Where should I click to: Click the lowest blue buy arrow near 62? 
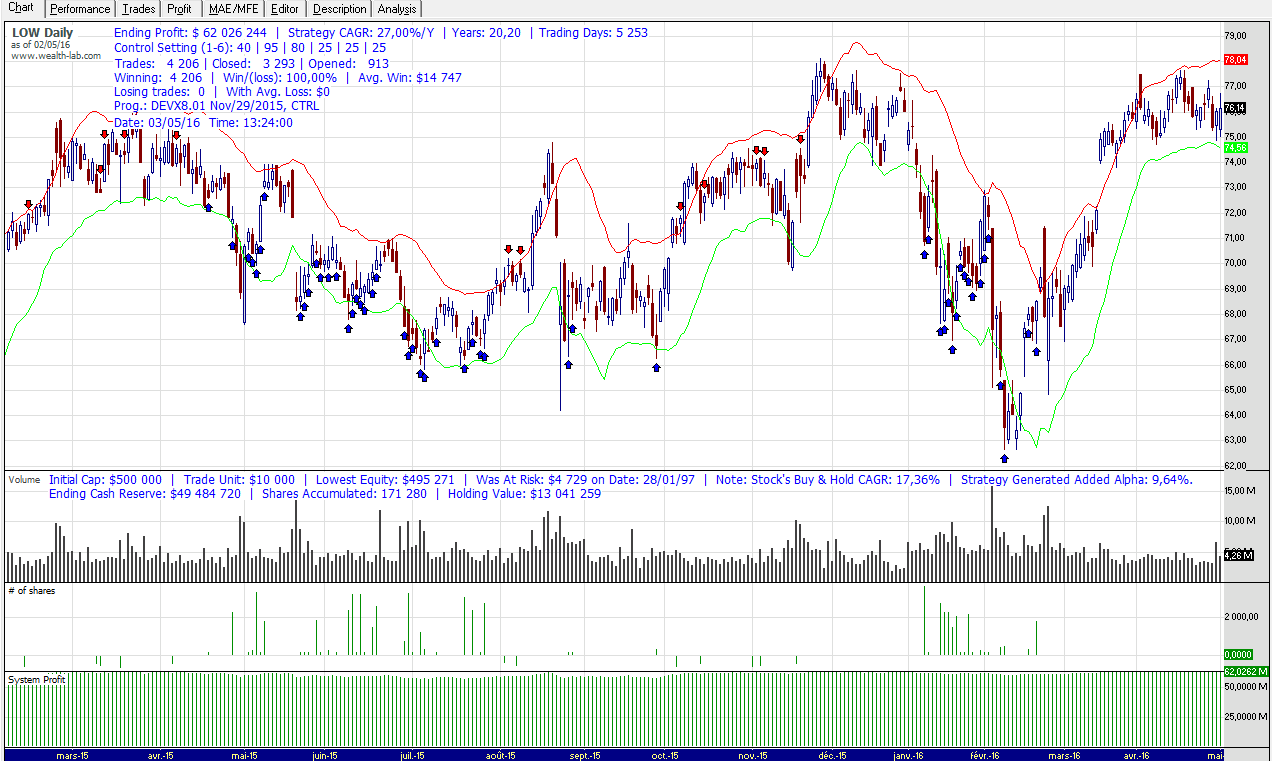point(1004,458)
